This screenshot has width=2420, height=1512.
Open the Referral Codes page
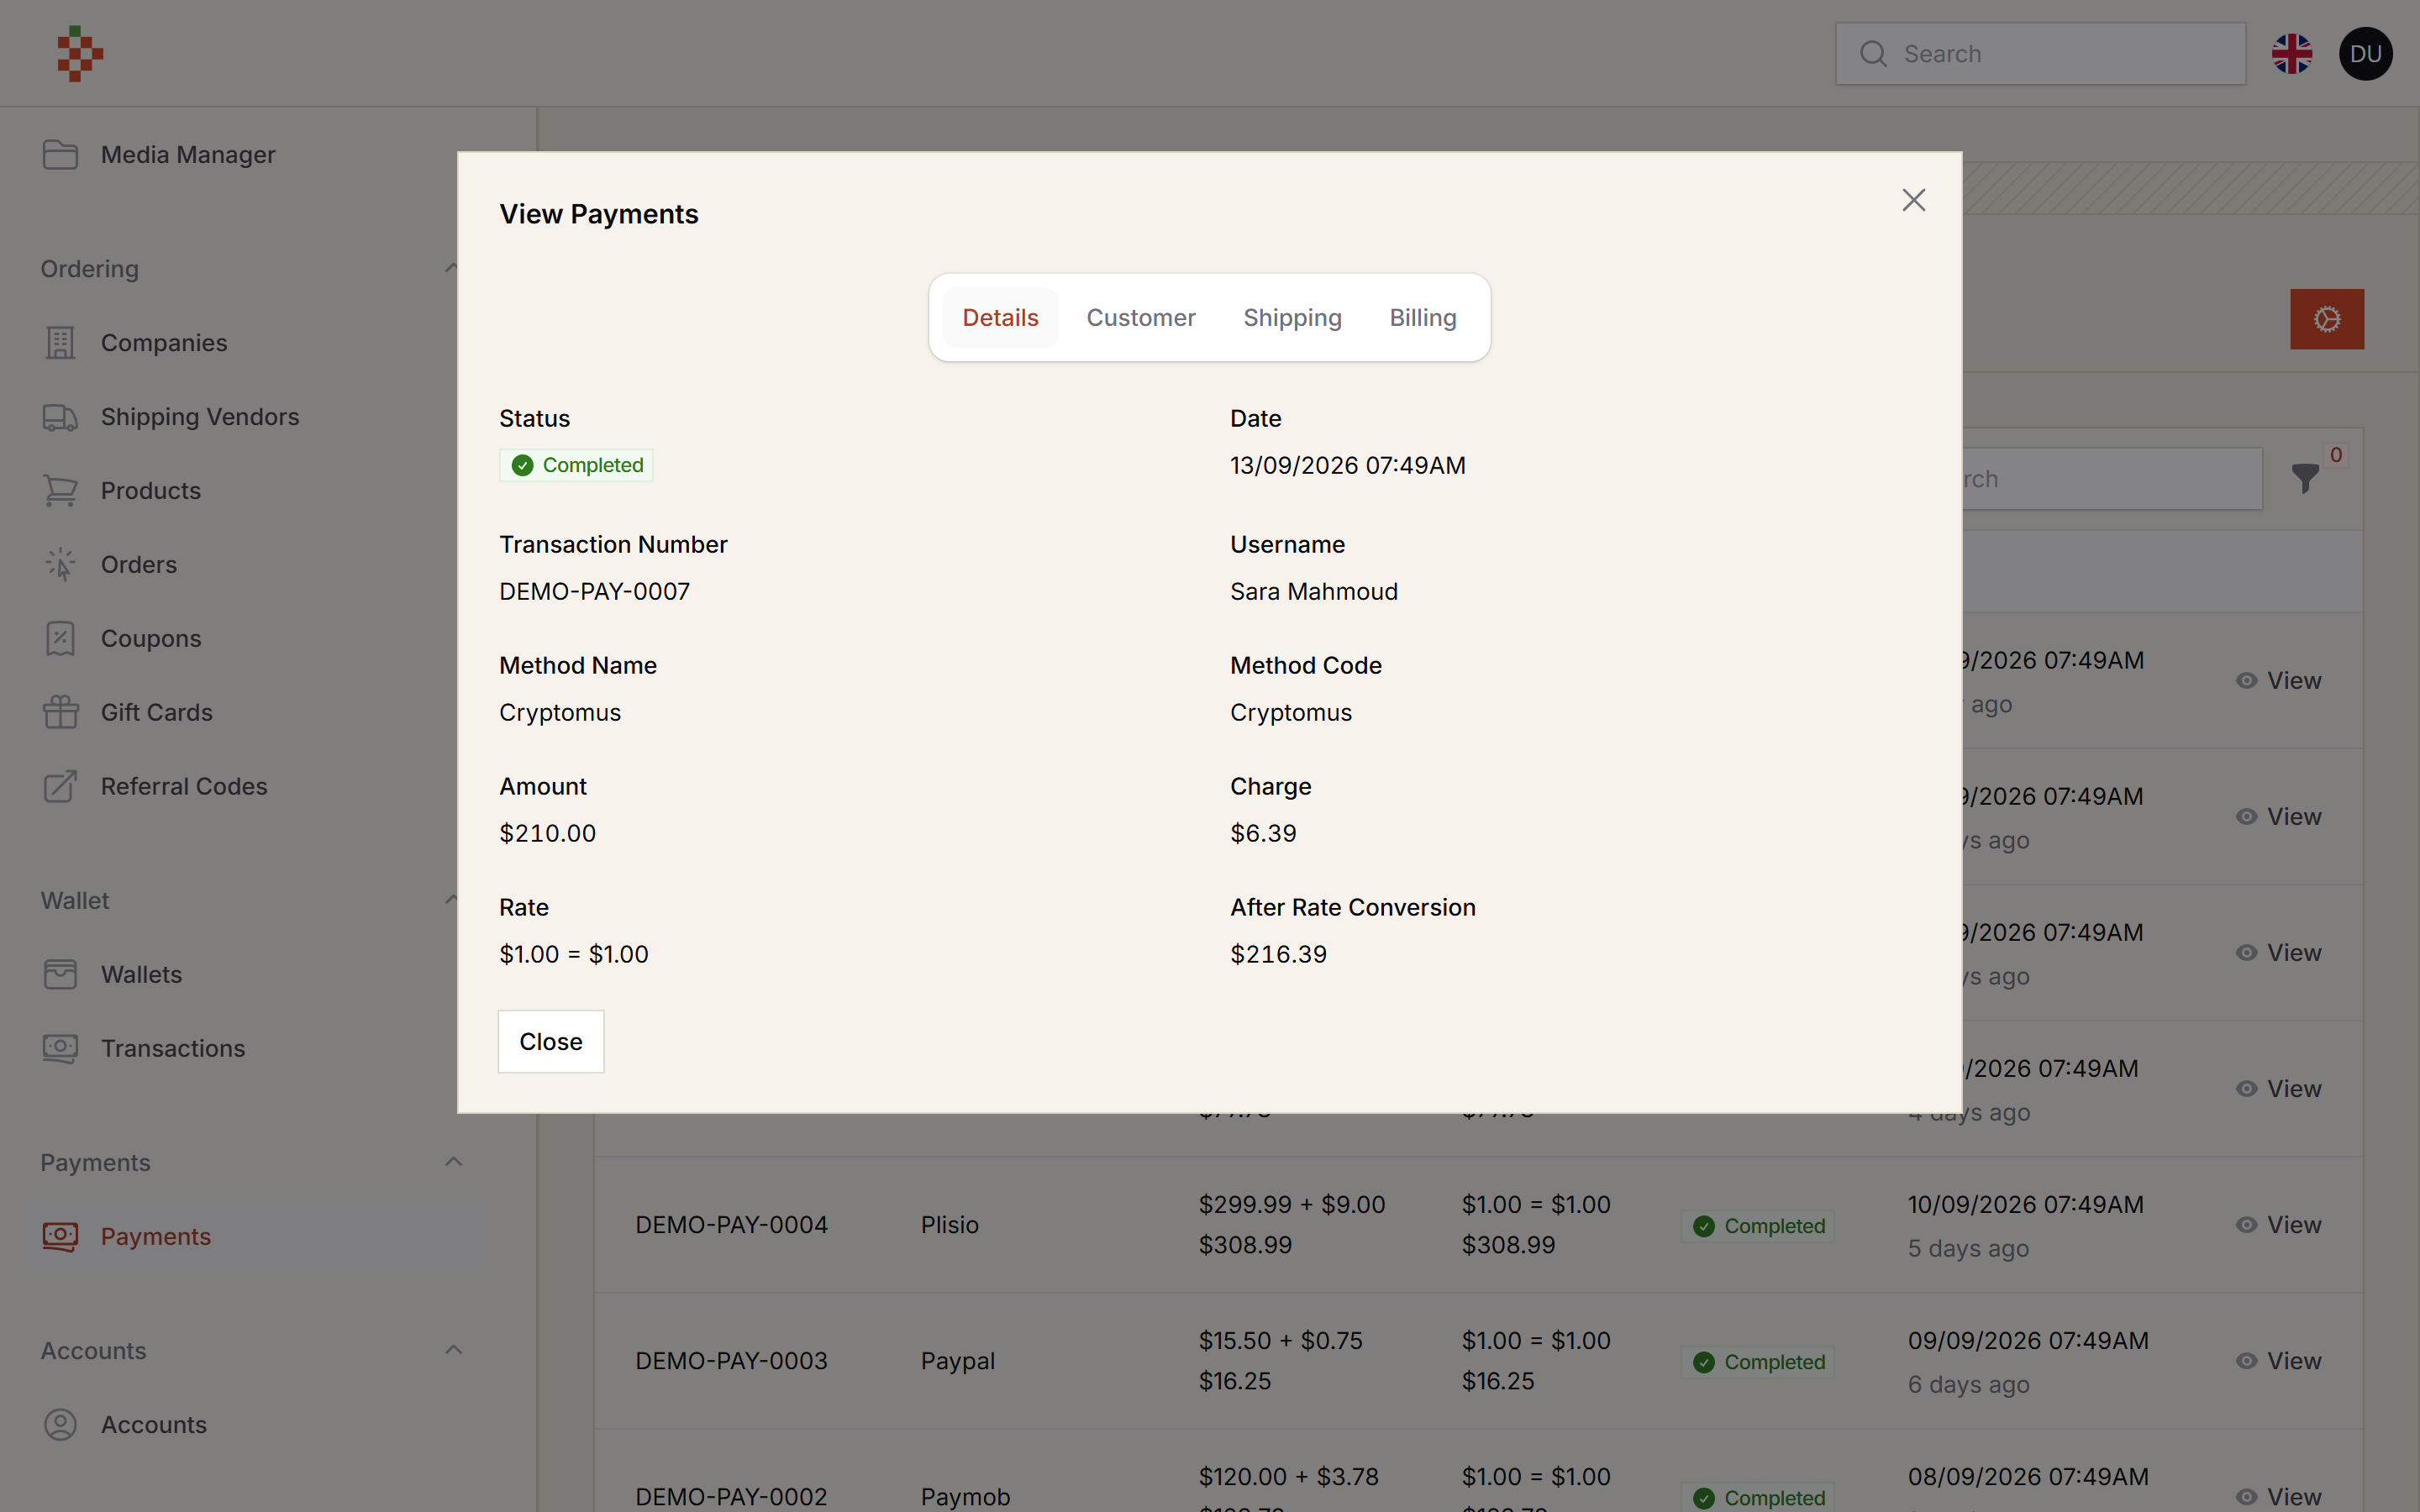click(x=184, y=787)
